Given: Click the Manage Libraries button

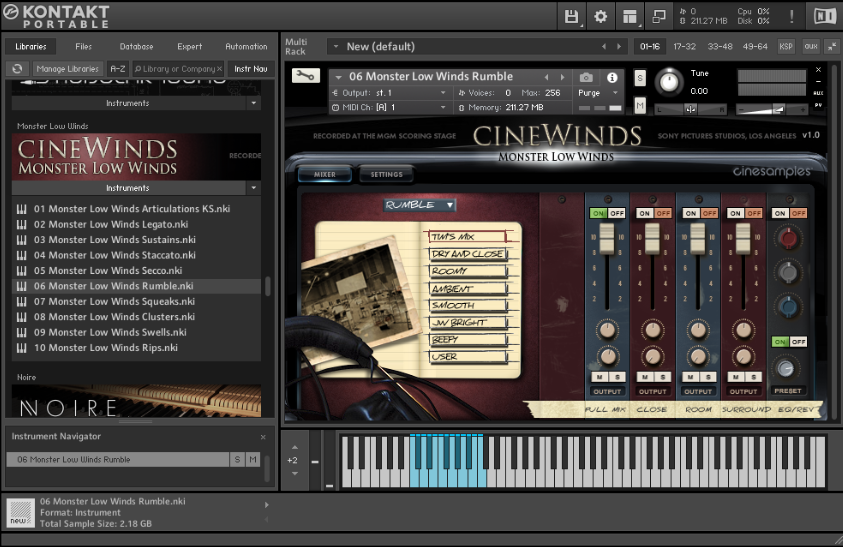Looking at the screenshot, I should (68, 69).
